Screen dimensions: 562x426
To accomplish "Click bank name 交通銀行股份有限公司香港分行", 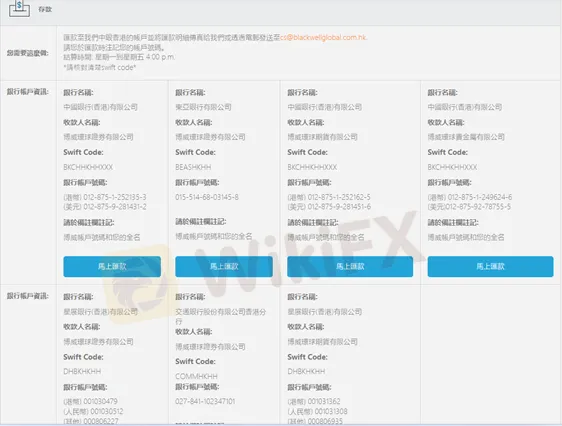I will (x=220, y=316).
